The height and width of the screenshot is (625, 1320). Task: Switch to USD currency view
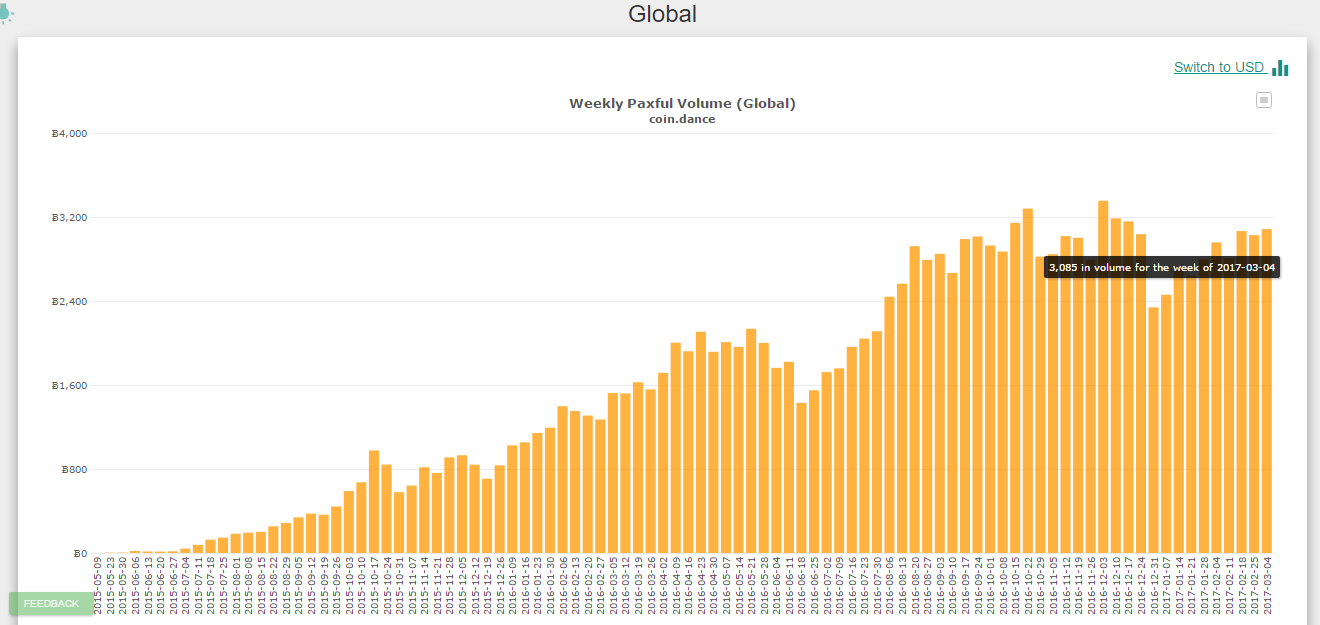click(1219, 67)
